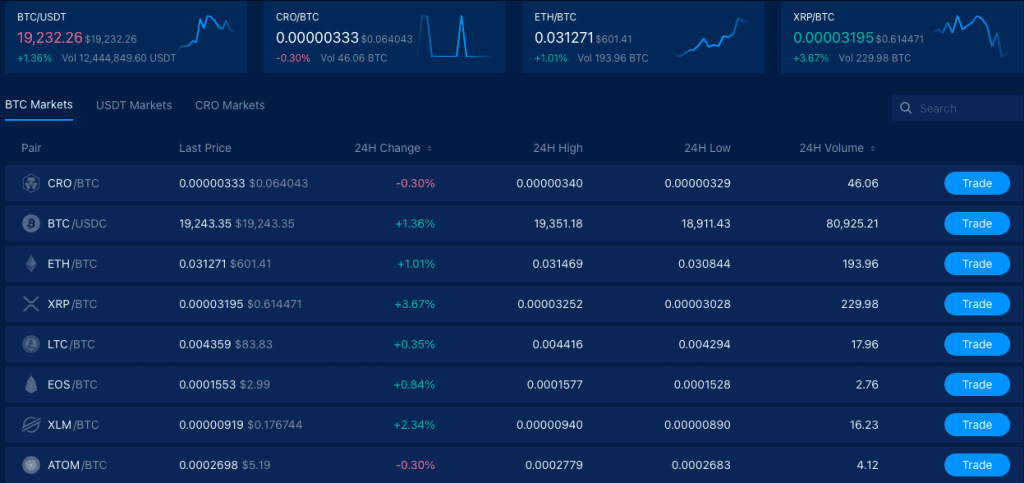1024x483 pixels.
Task: Click Trade button for ATOM/BTC
Action: click(x=977, y=465)
